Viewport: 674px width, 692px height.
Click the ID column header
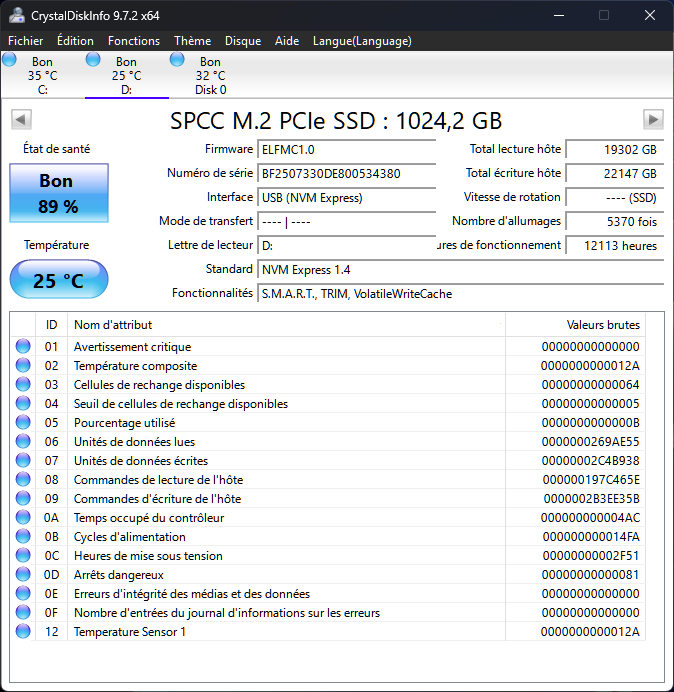click(x=52, y=325)
